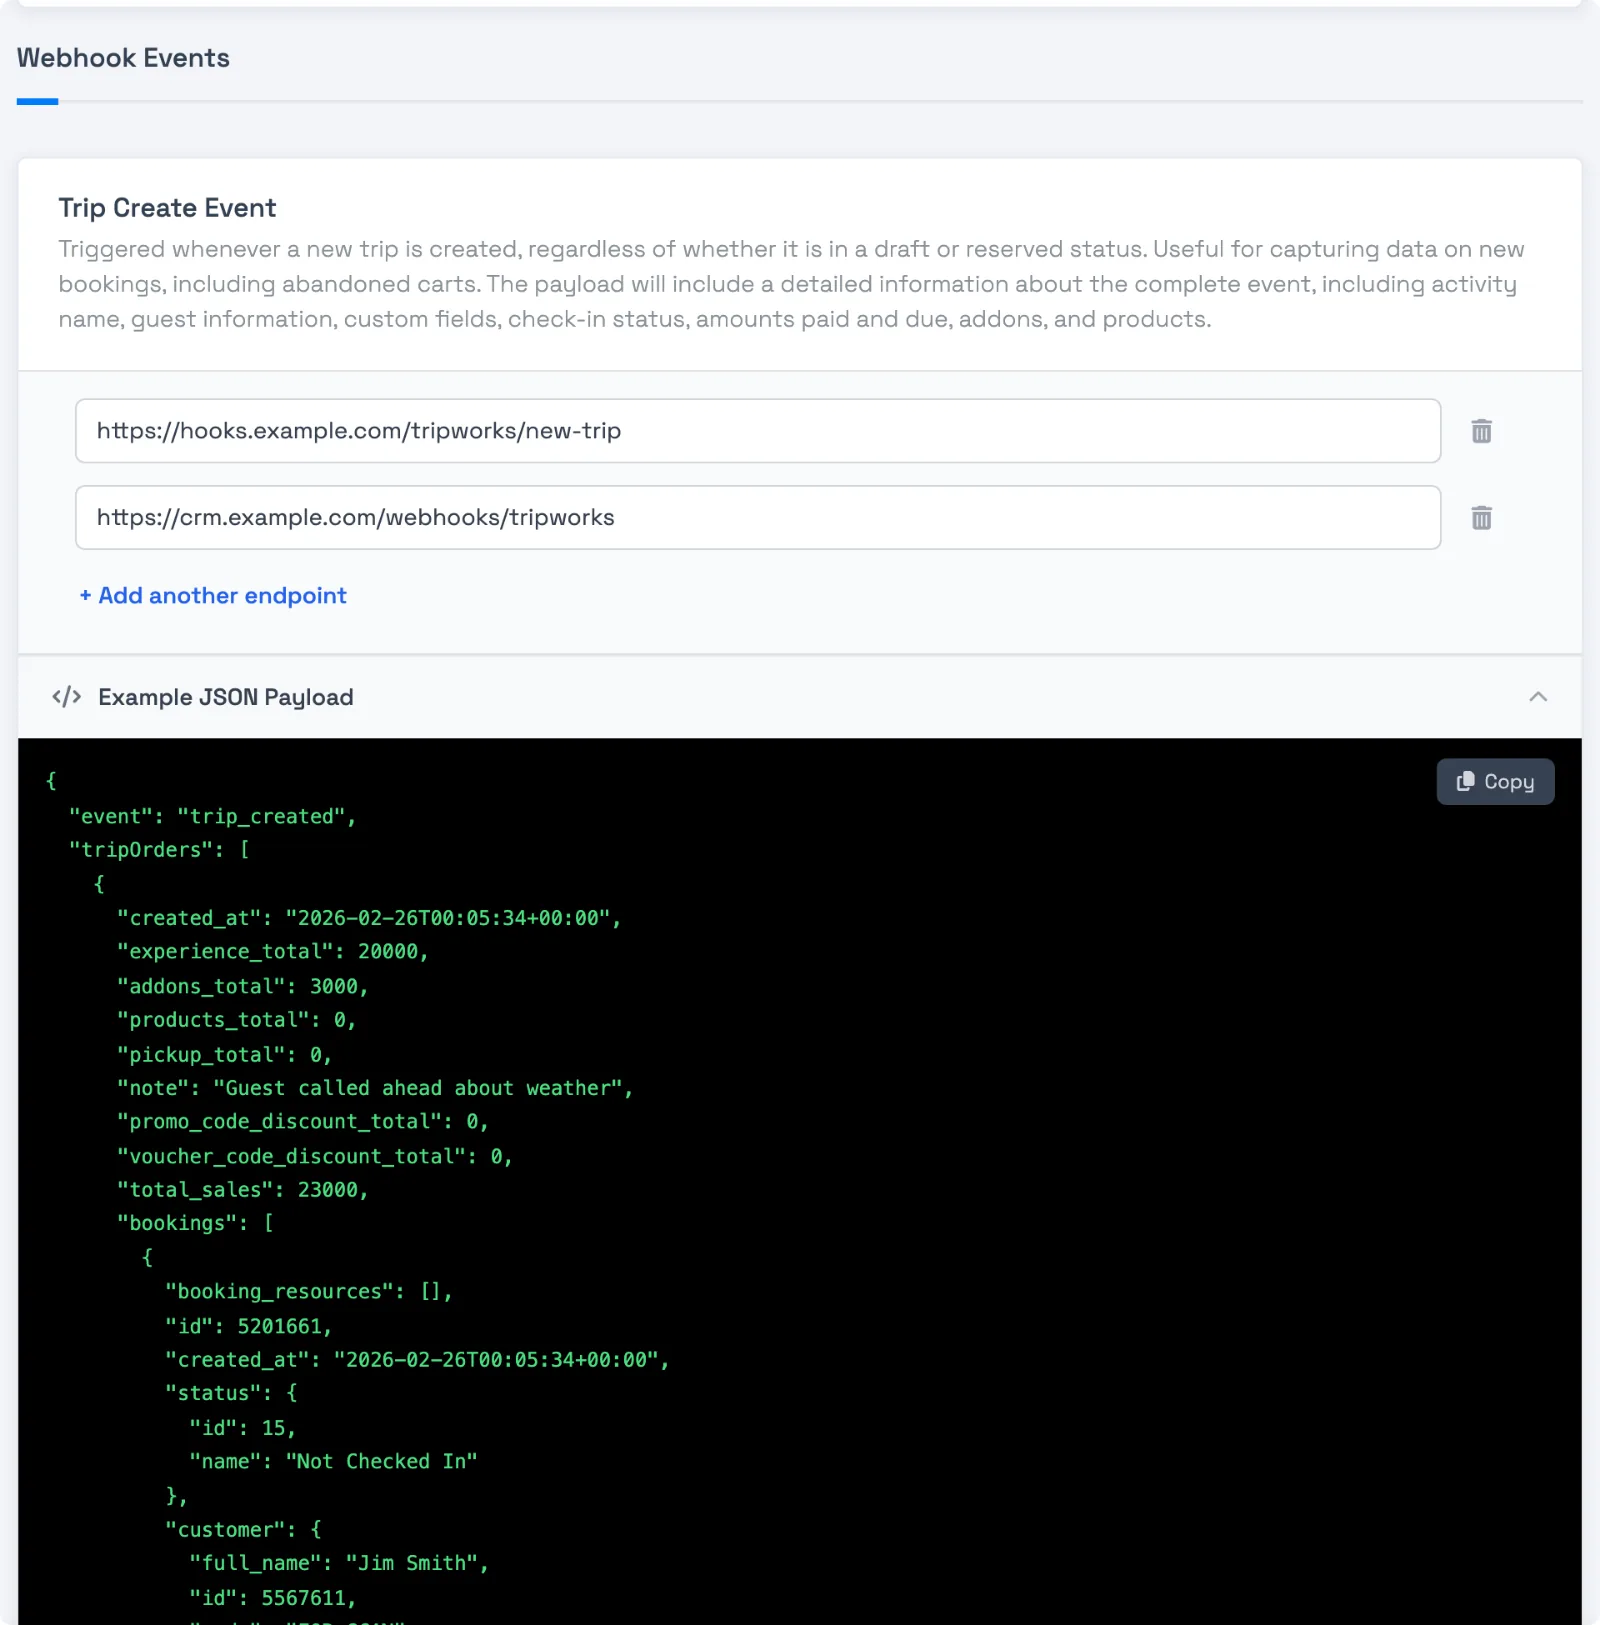Image resolution: width=1600 pixels, height=1625 pixels.
Task: Copy the JSON payload to clipboard
Action: coord(1495,782)
